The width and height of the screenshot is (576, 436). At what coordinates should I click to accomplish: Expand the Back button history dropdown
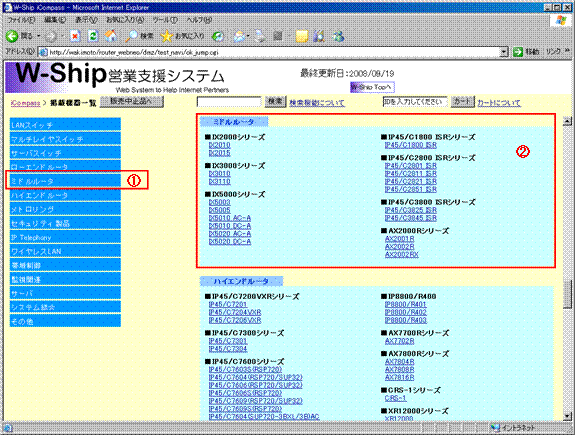pyautogui.click(x=38, y=36)
